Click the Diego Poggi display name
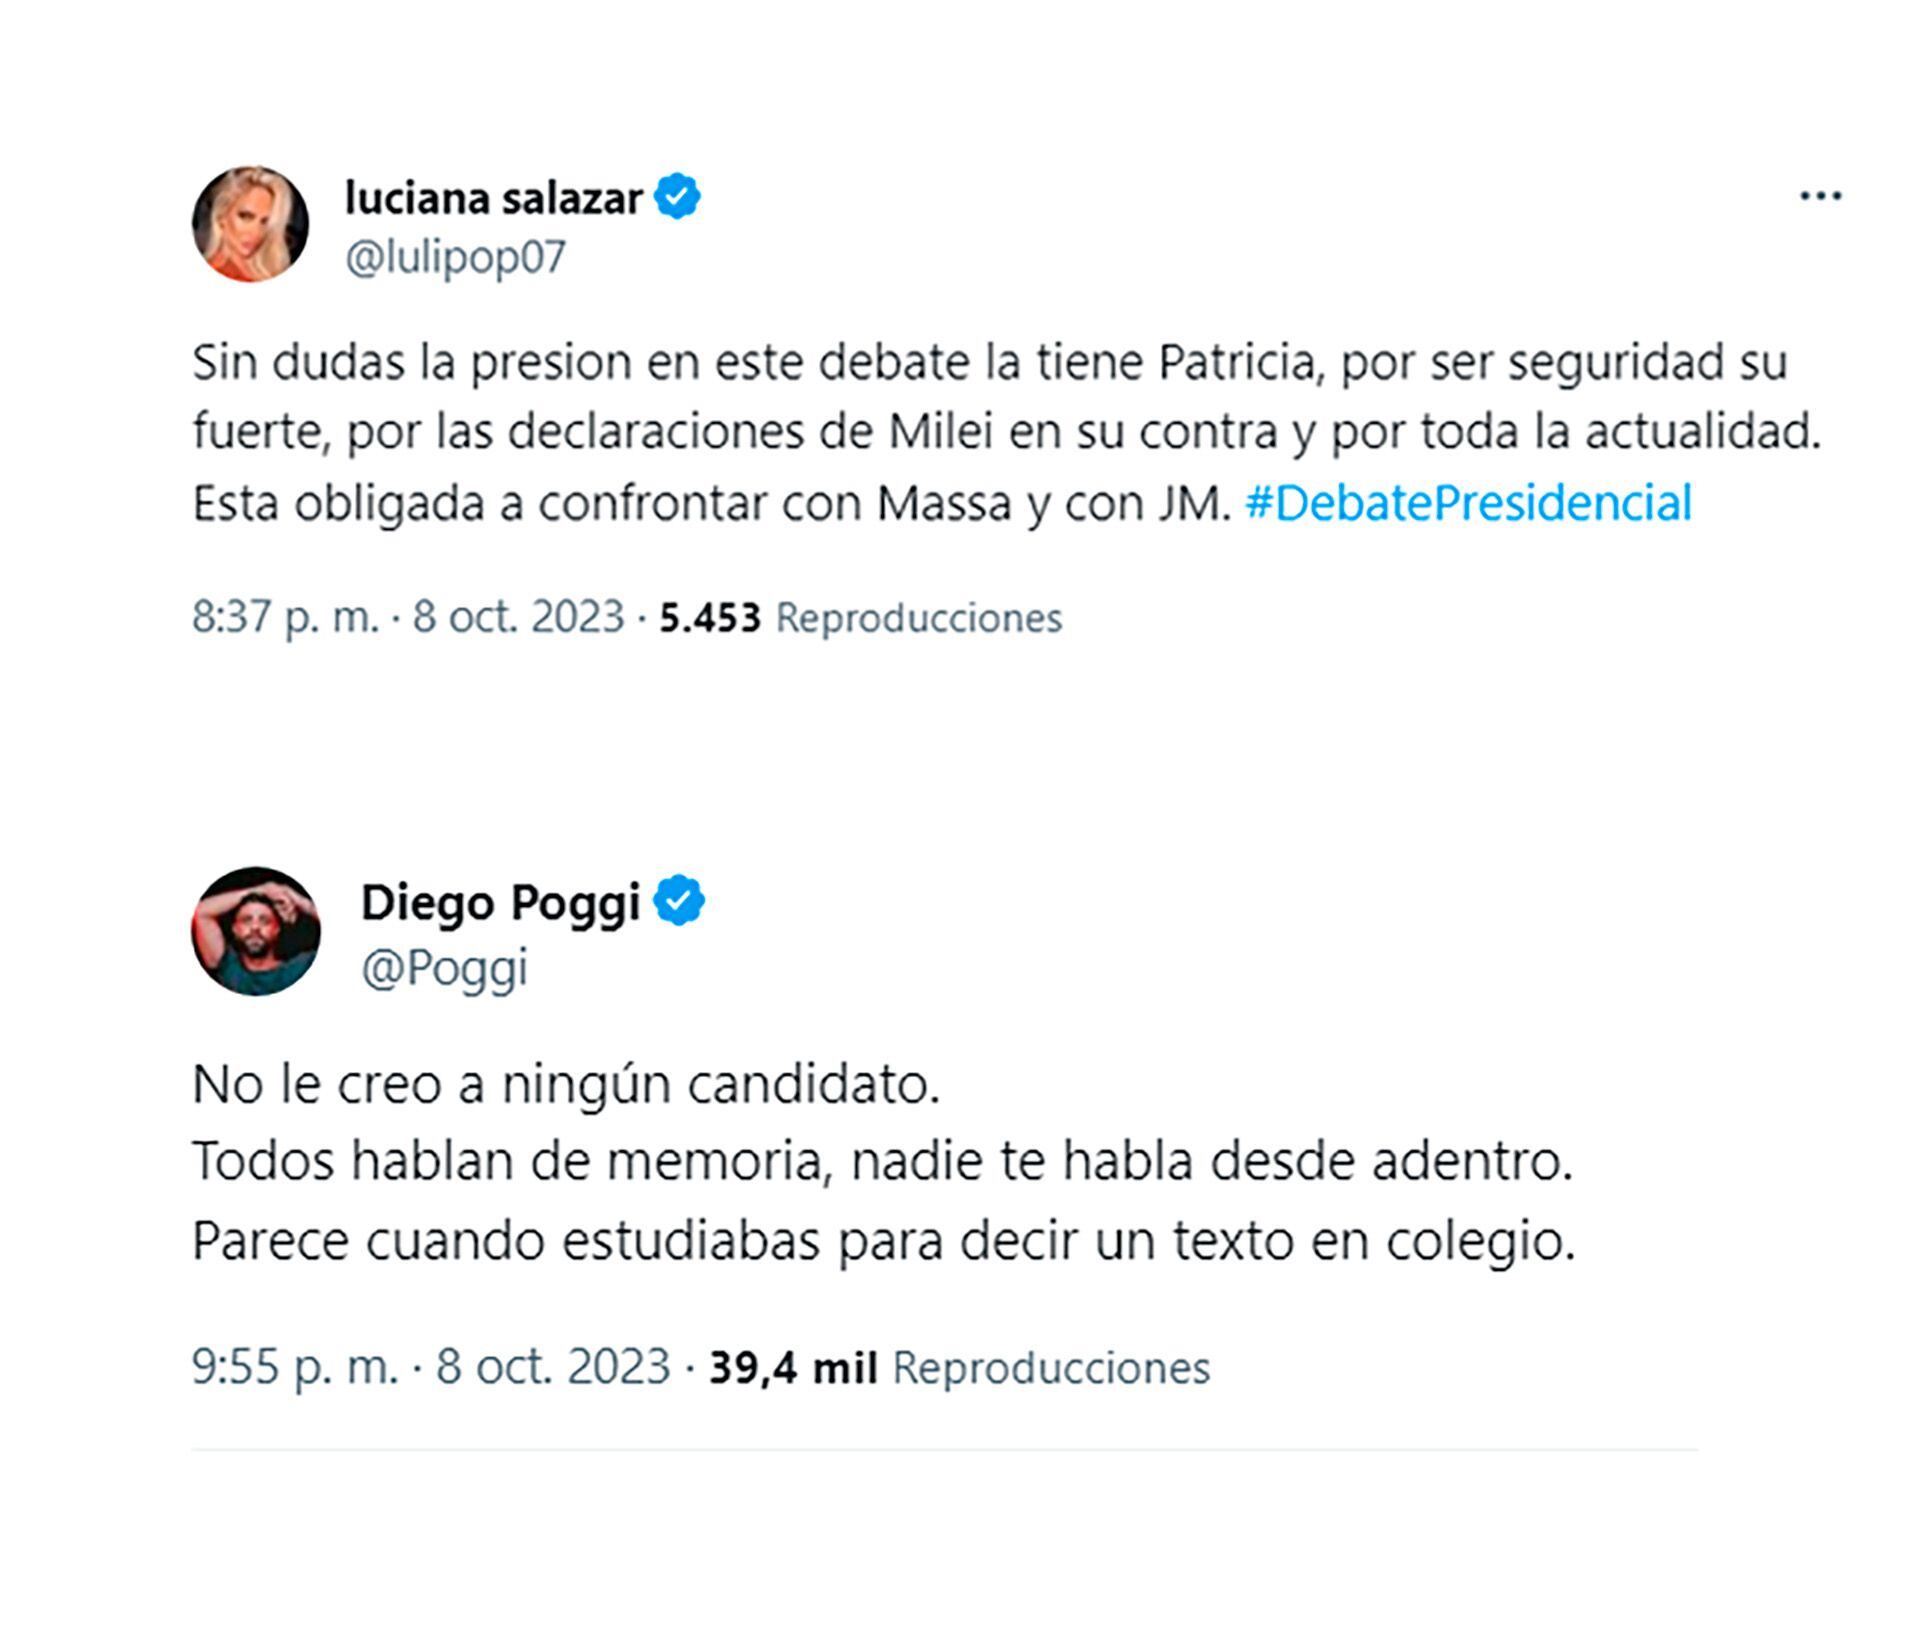Screen dimensions: 1920x1625 (500, 902)
